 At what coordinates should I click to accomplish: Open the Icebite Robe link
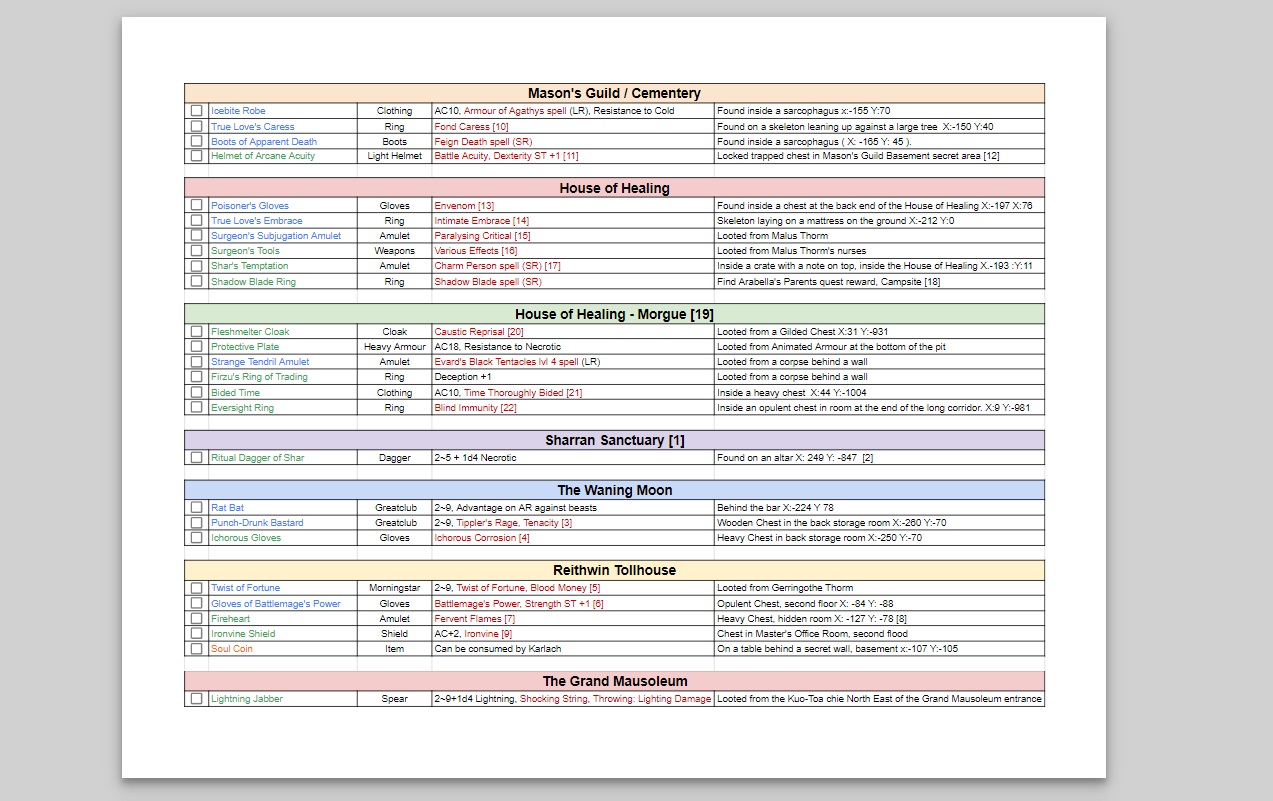(238, 111)
